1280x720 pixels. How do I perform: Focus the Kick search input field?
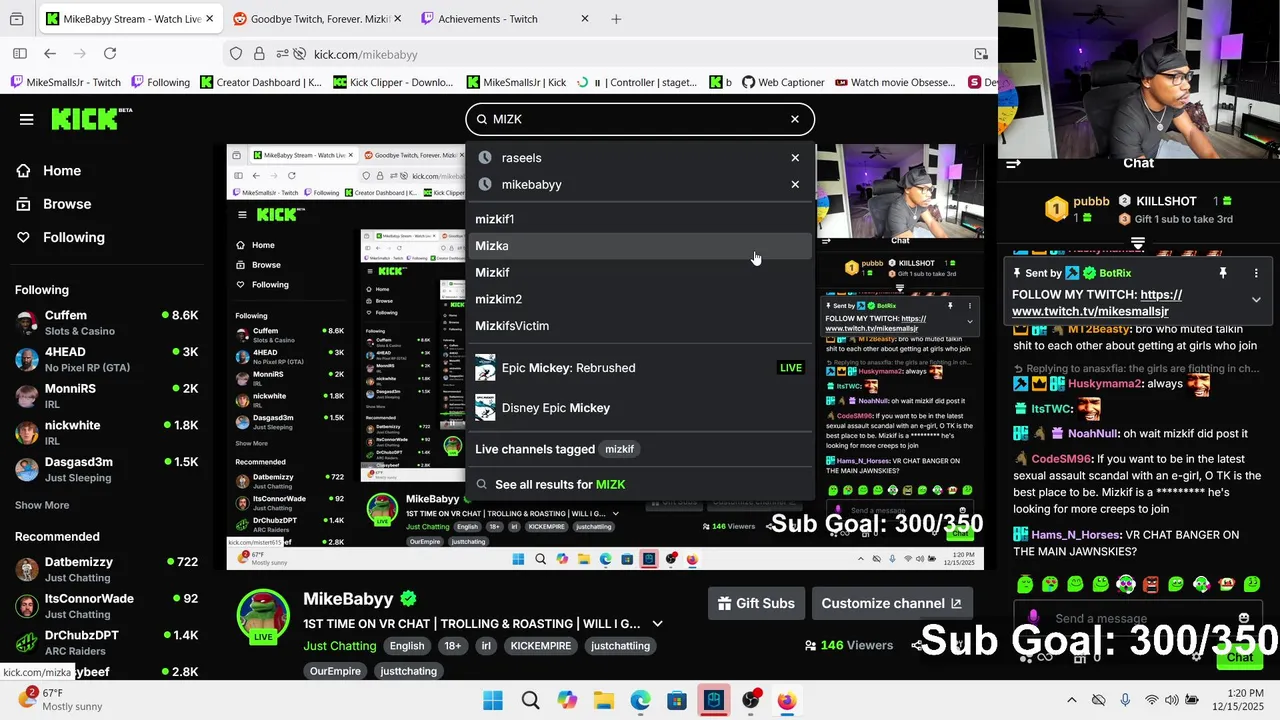coord(640,119)
